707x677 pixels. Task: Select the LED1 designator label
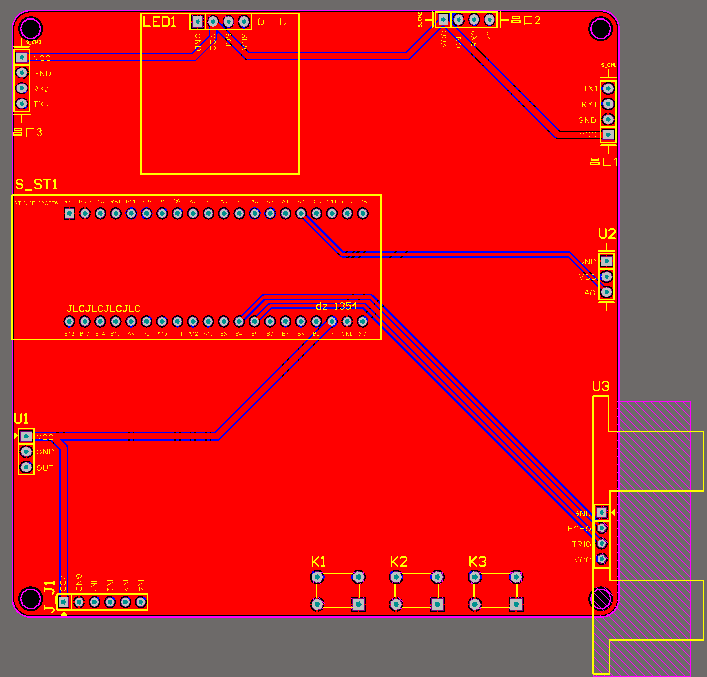click(x=159, y=22)
